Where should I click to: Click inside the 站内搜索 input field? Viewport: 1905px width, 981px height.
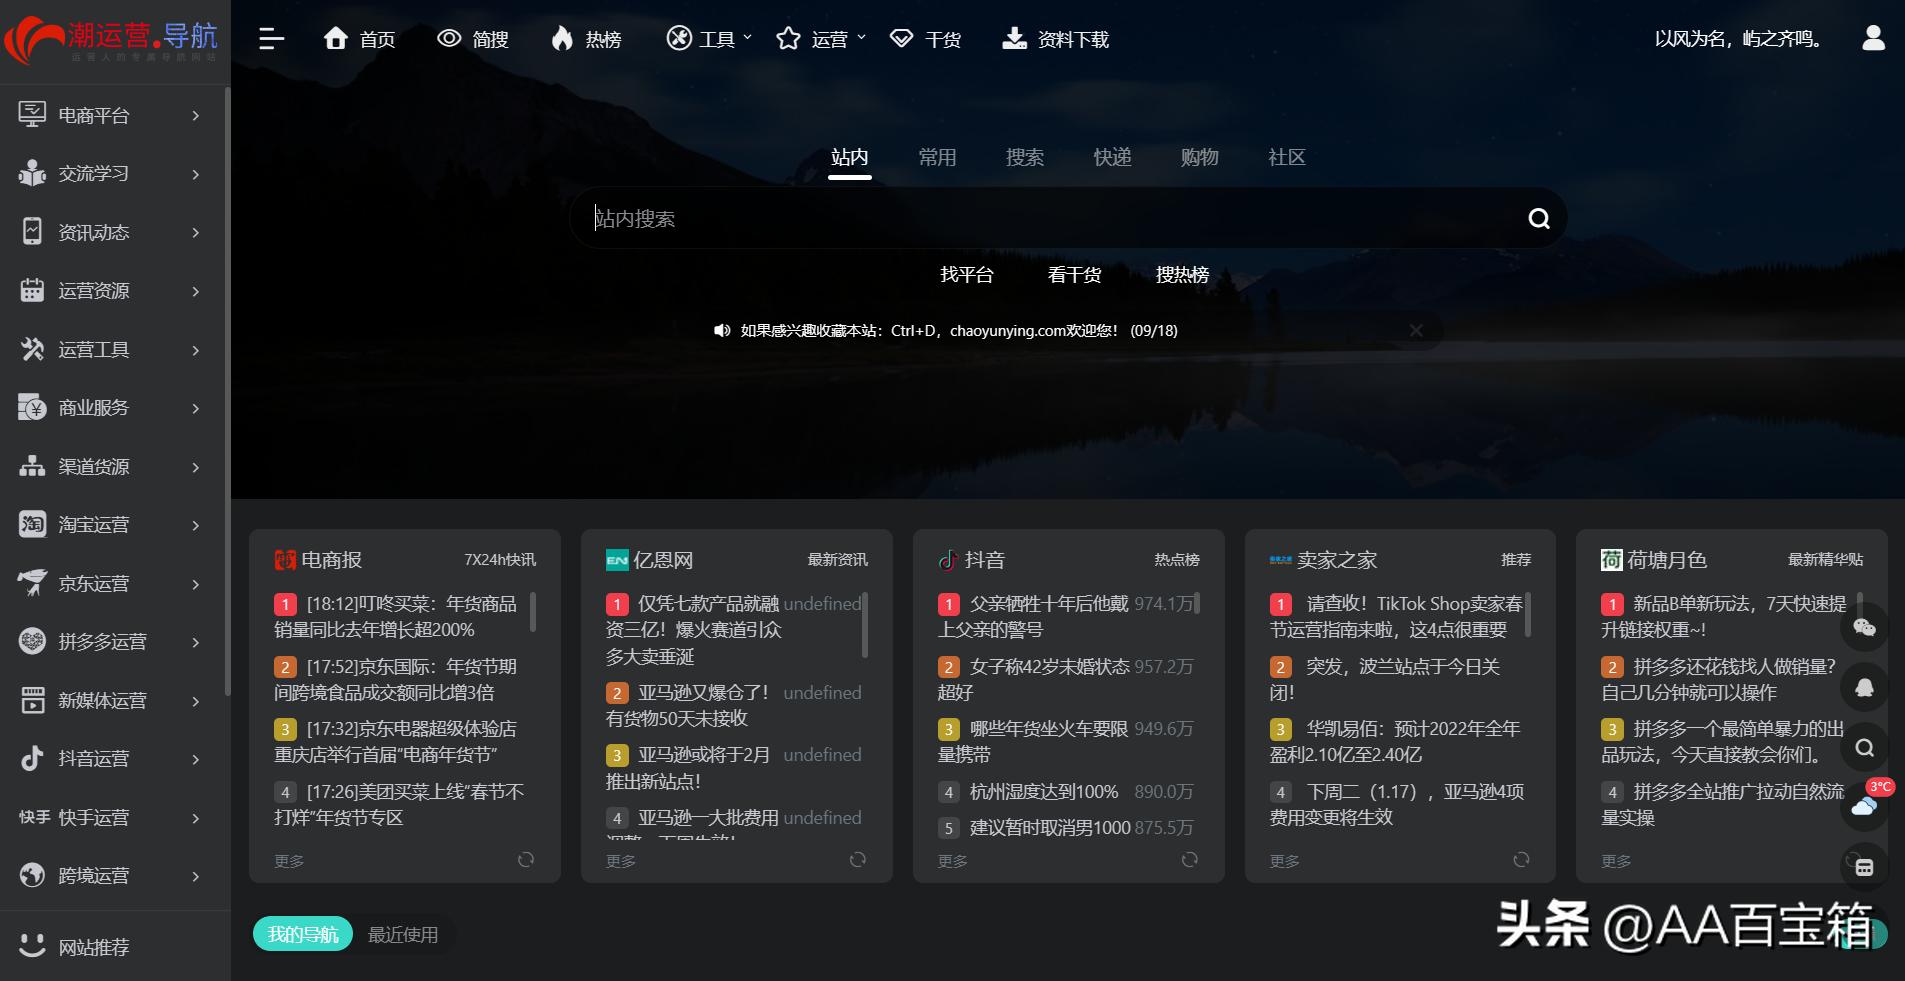pos(1000,217)
